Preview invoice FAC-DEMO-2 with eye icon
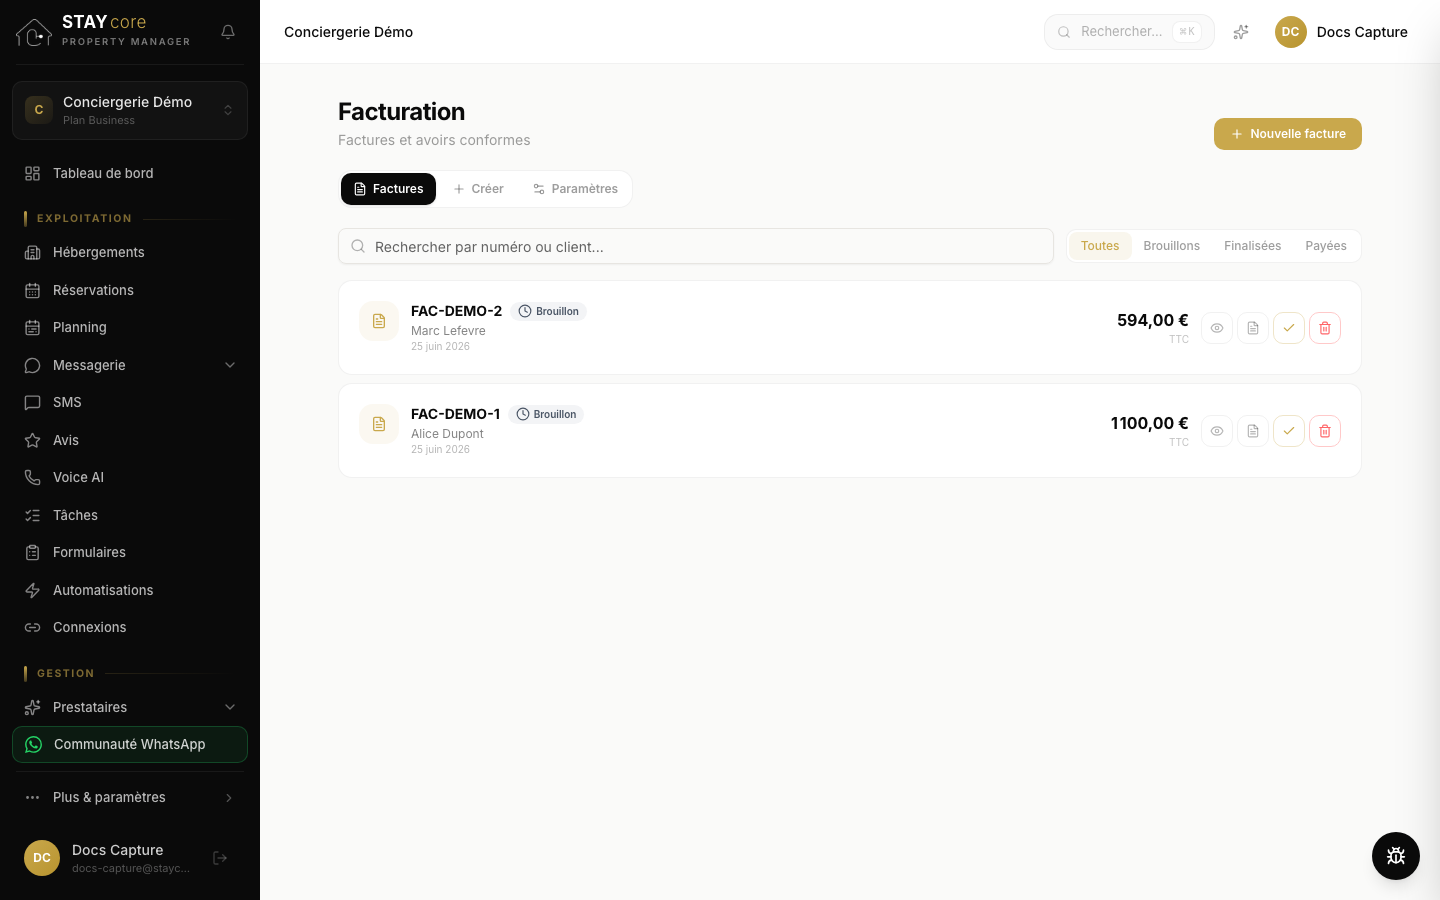Viewport: 1440px width, 900px height. (x=1217, y=328)
